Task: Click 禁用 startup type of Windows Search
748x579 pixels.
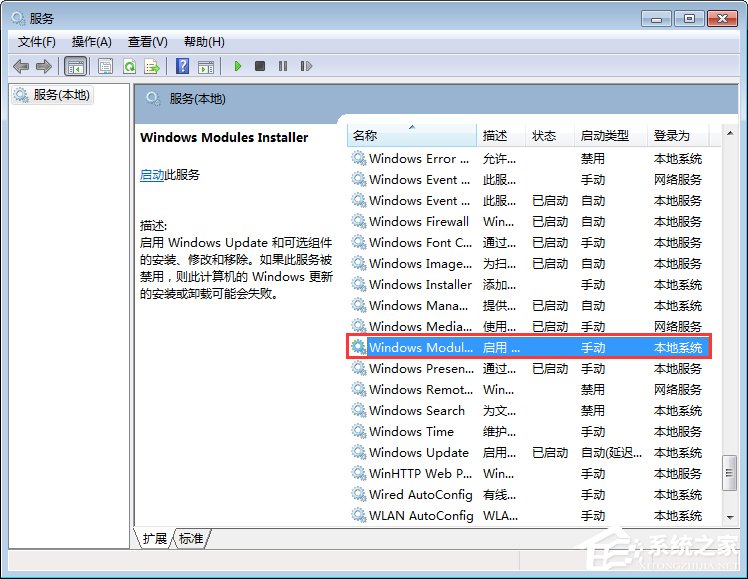Action: (592, 410)
